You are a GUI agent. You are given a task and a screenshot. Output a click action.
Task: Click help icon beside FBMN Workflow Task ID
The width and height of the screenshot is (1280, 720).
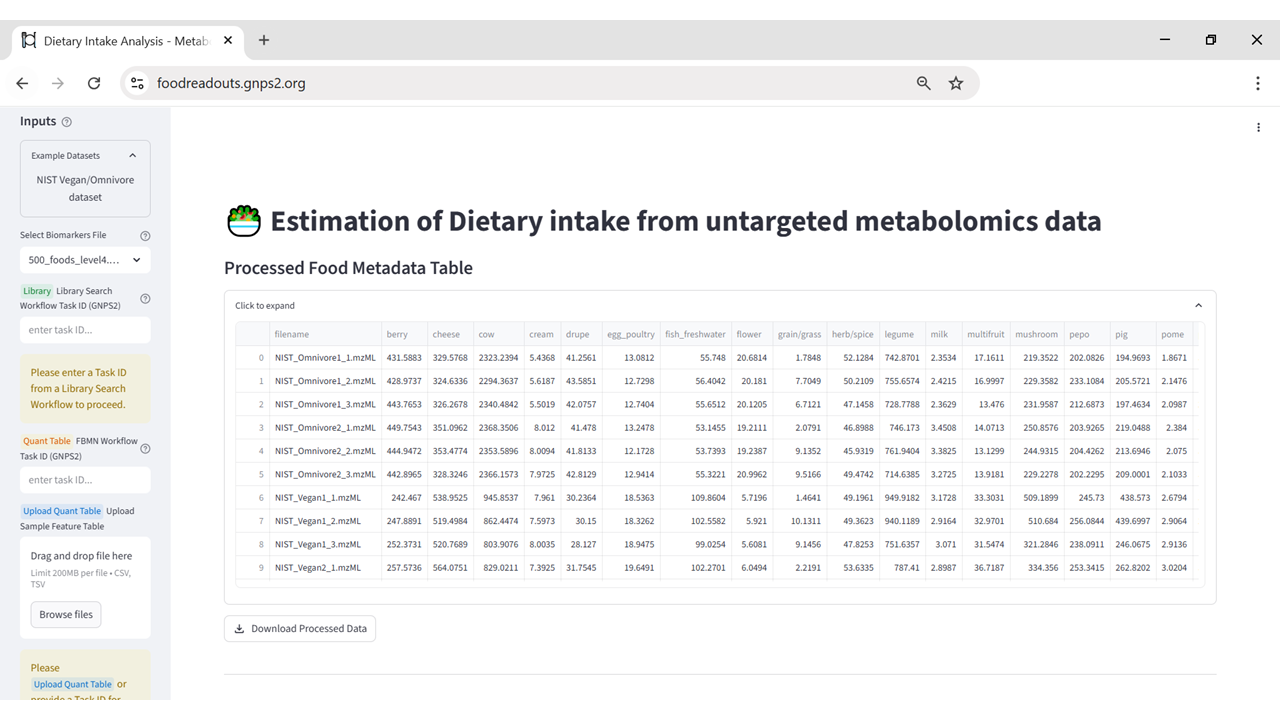[x=145, y=449]
